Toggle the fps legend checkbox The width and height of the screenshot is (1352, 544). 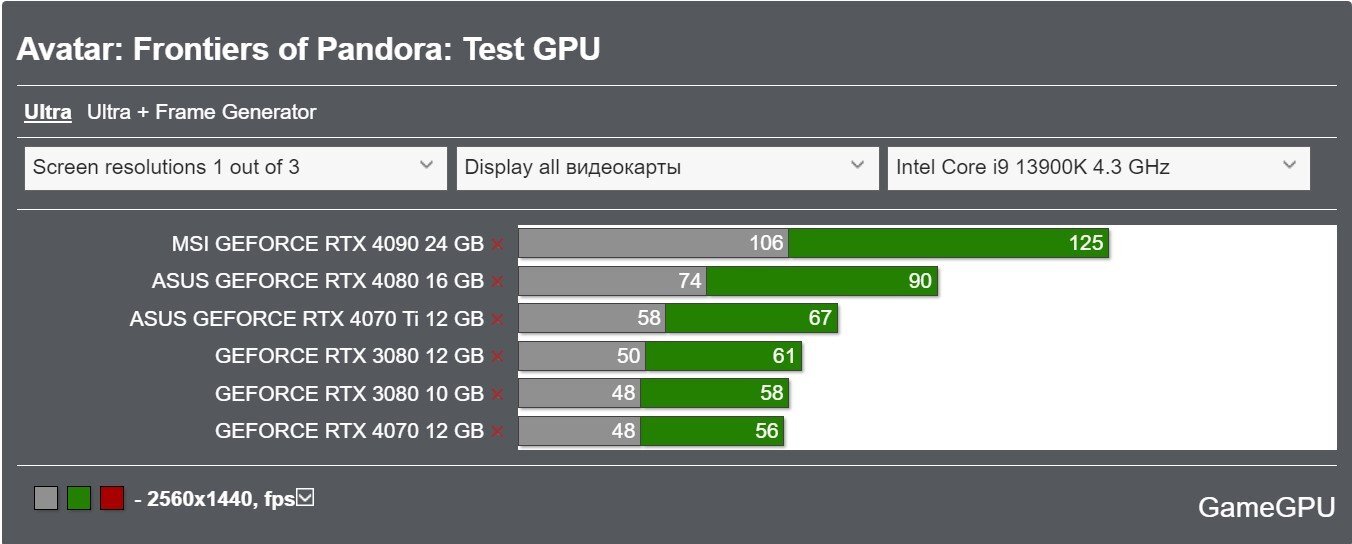306,497
